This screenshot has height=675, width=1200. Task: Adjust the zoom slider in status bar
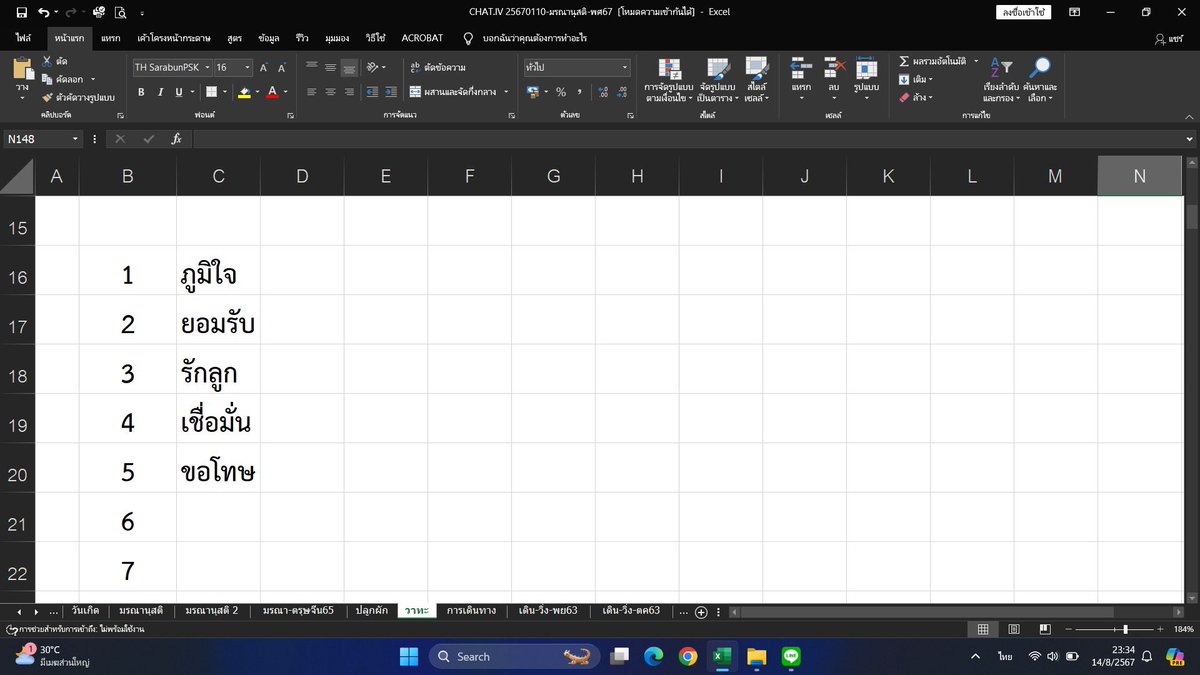tap(1126, 629)
